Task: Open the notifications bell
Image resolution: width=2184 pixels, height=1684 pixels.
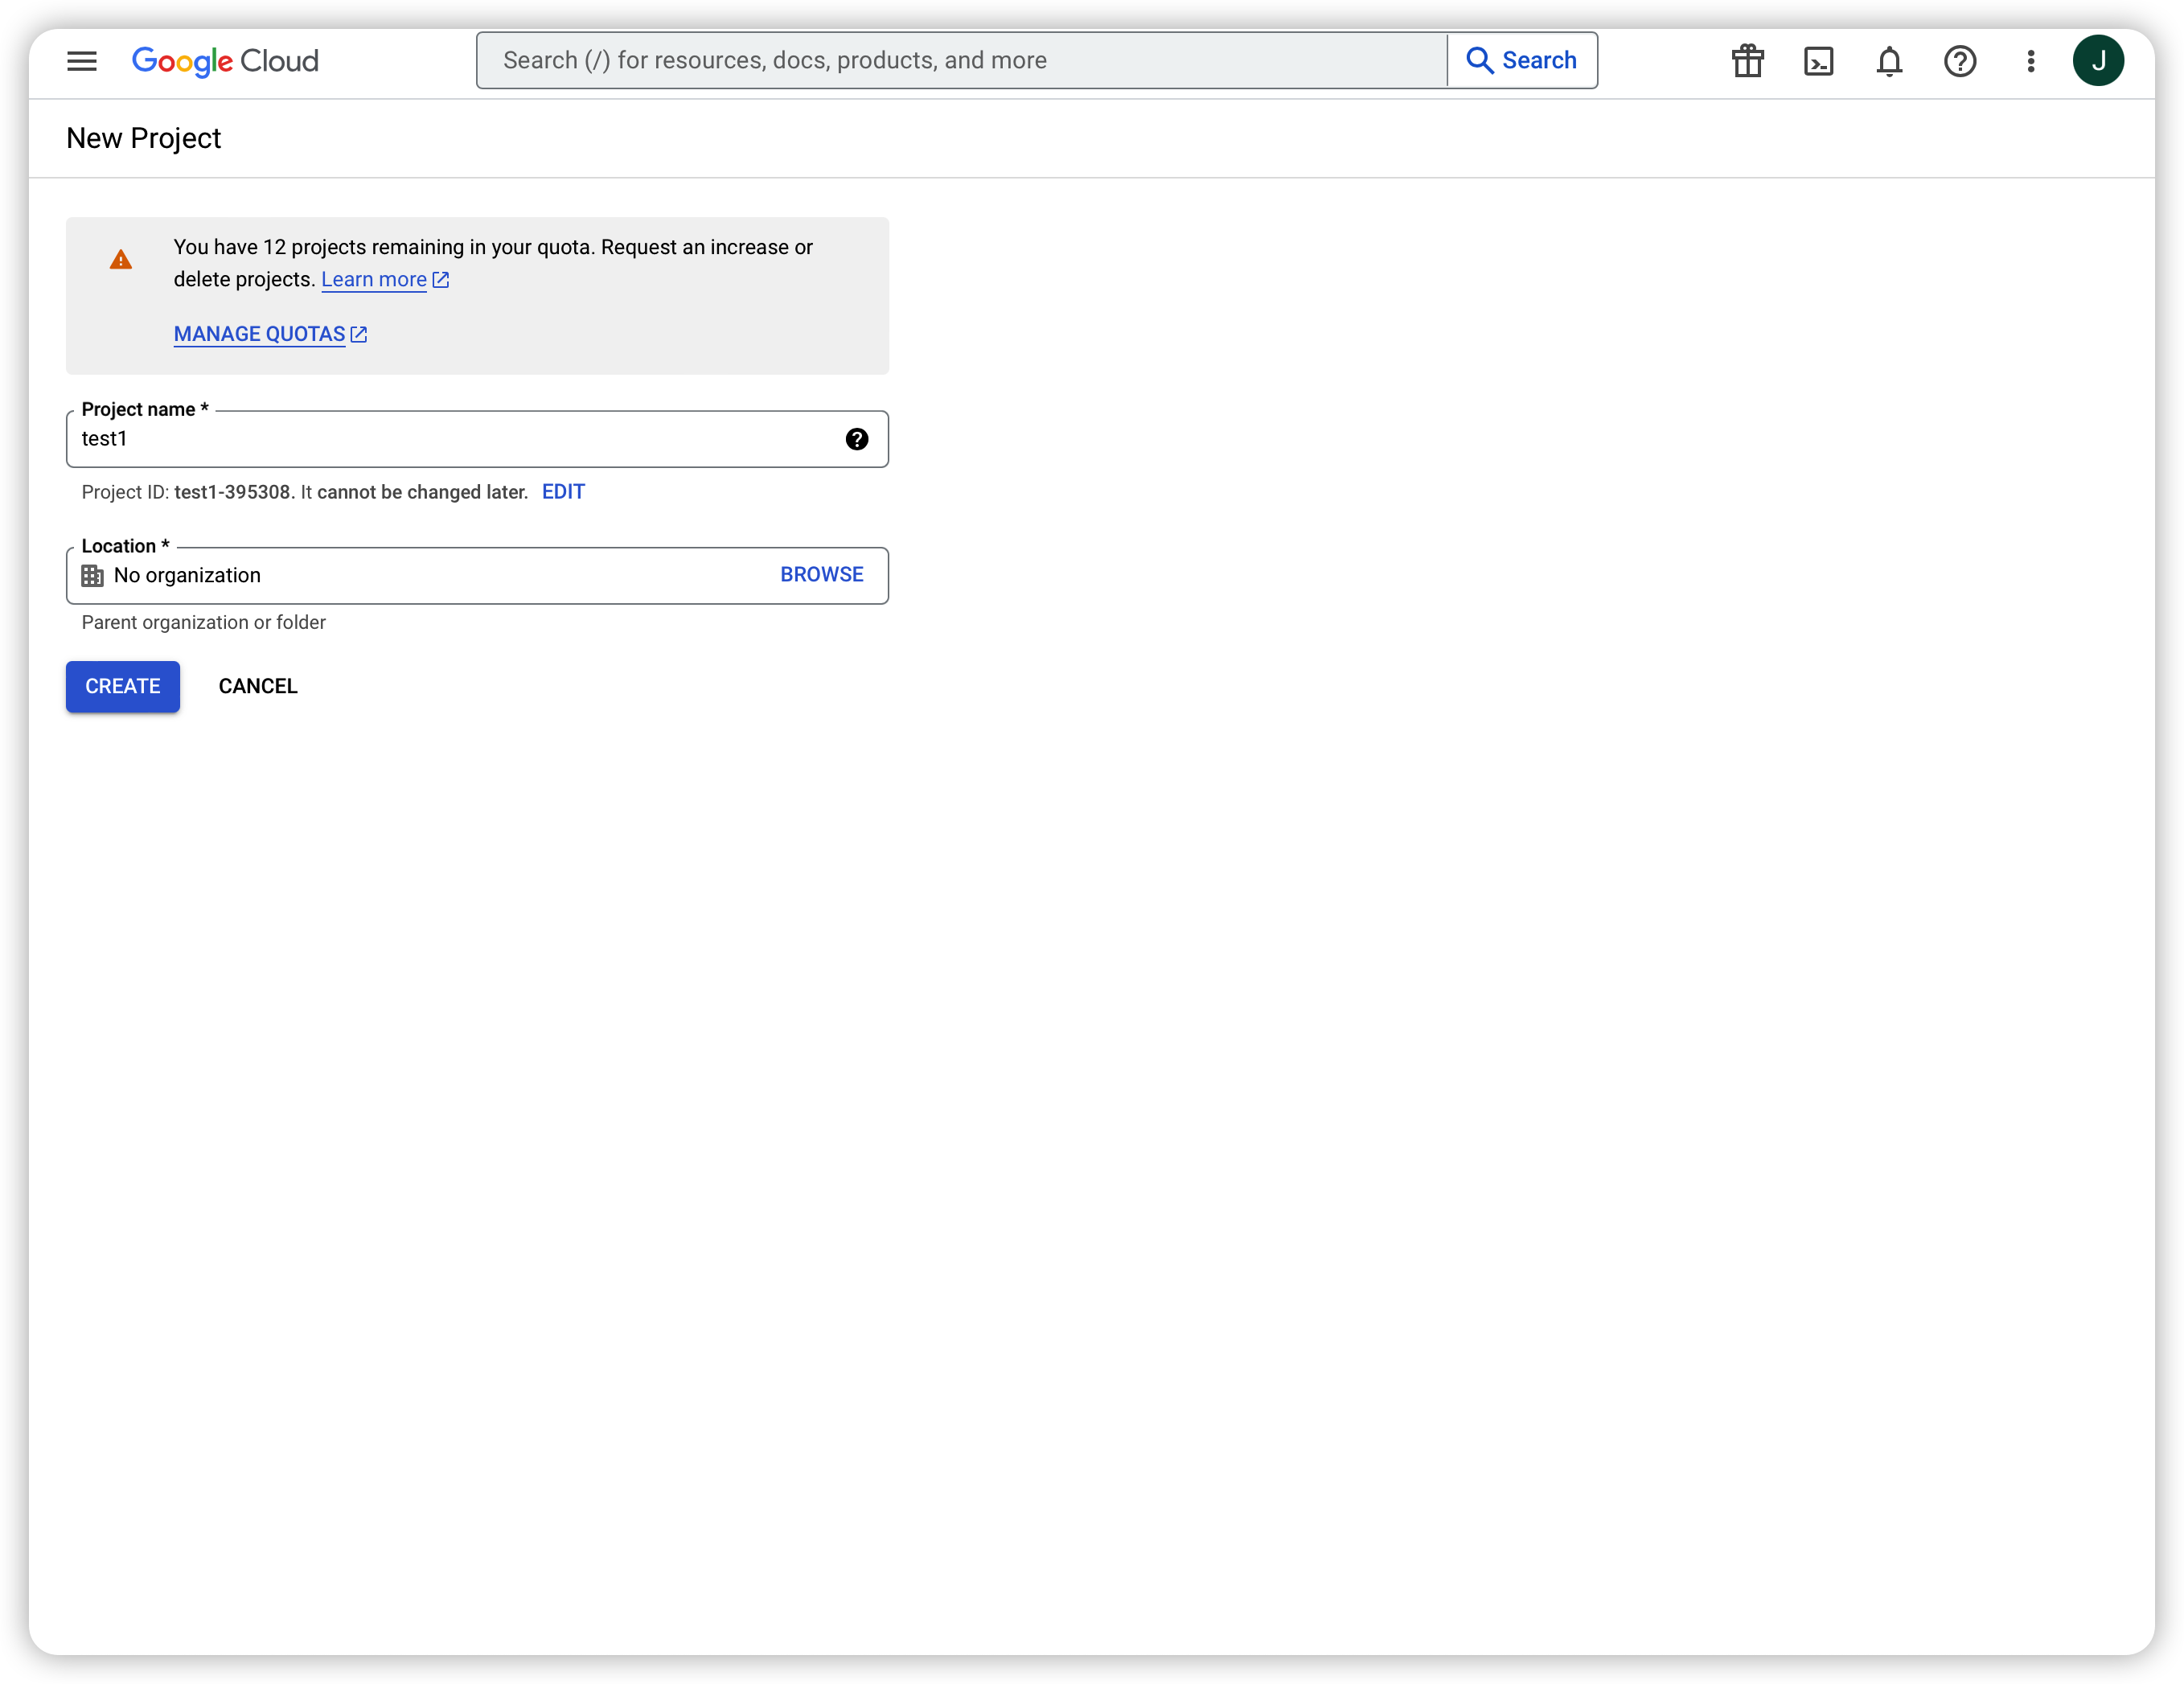Action: click(x=1888, y=61)
